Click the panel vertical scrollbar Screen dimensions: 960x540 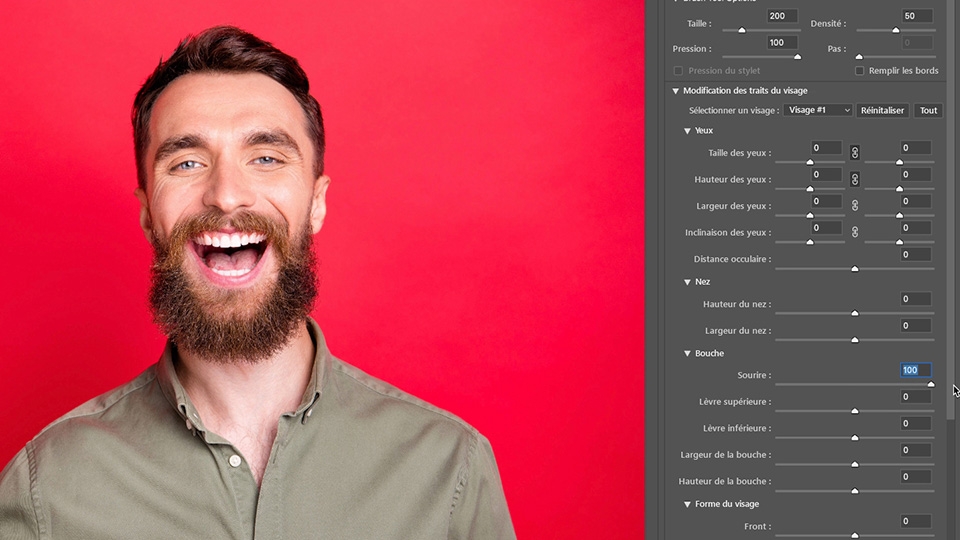pyautogui.click(x=950, y=208)
